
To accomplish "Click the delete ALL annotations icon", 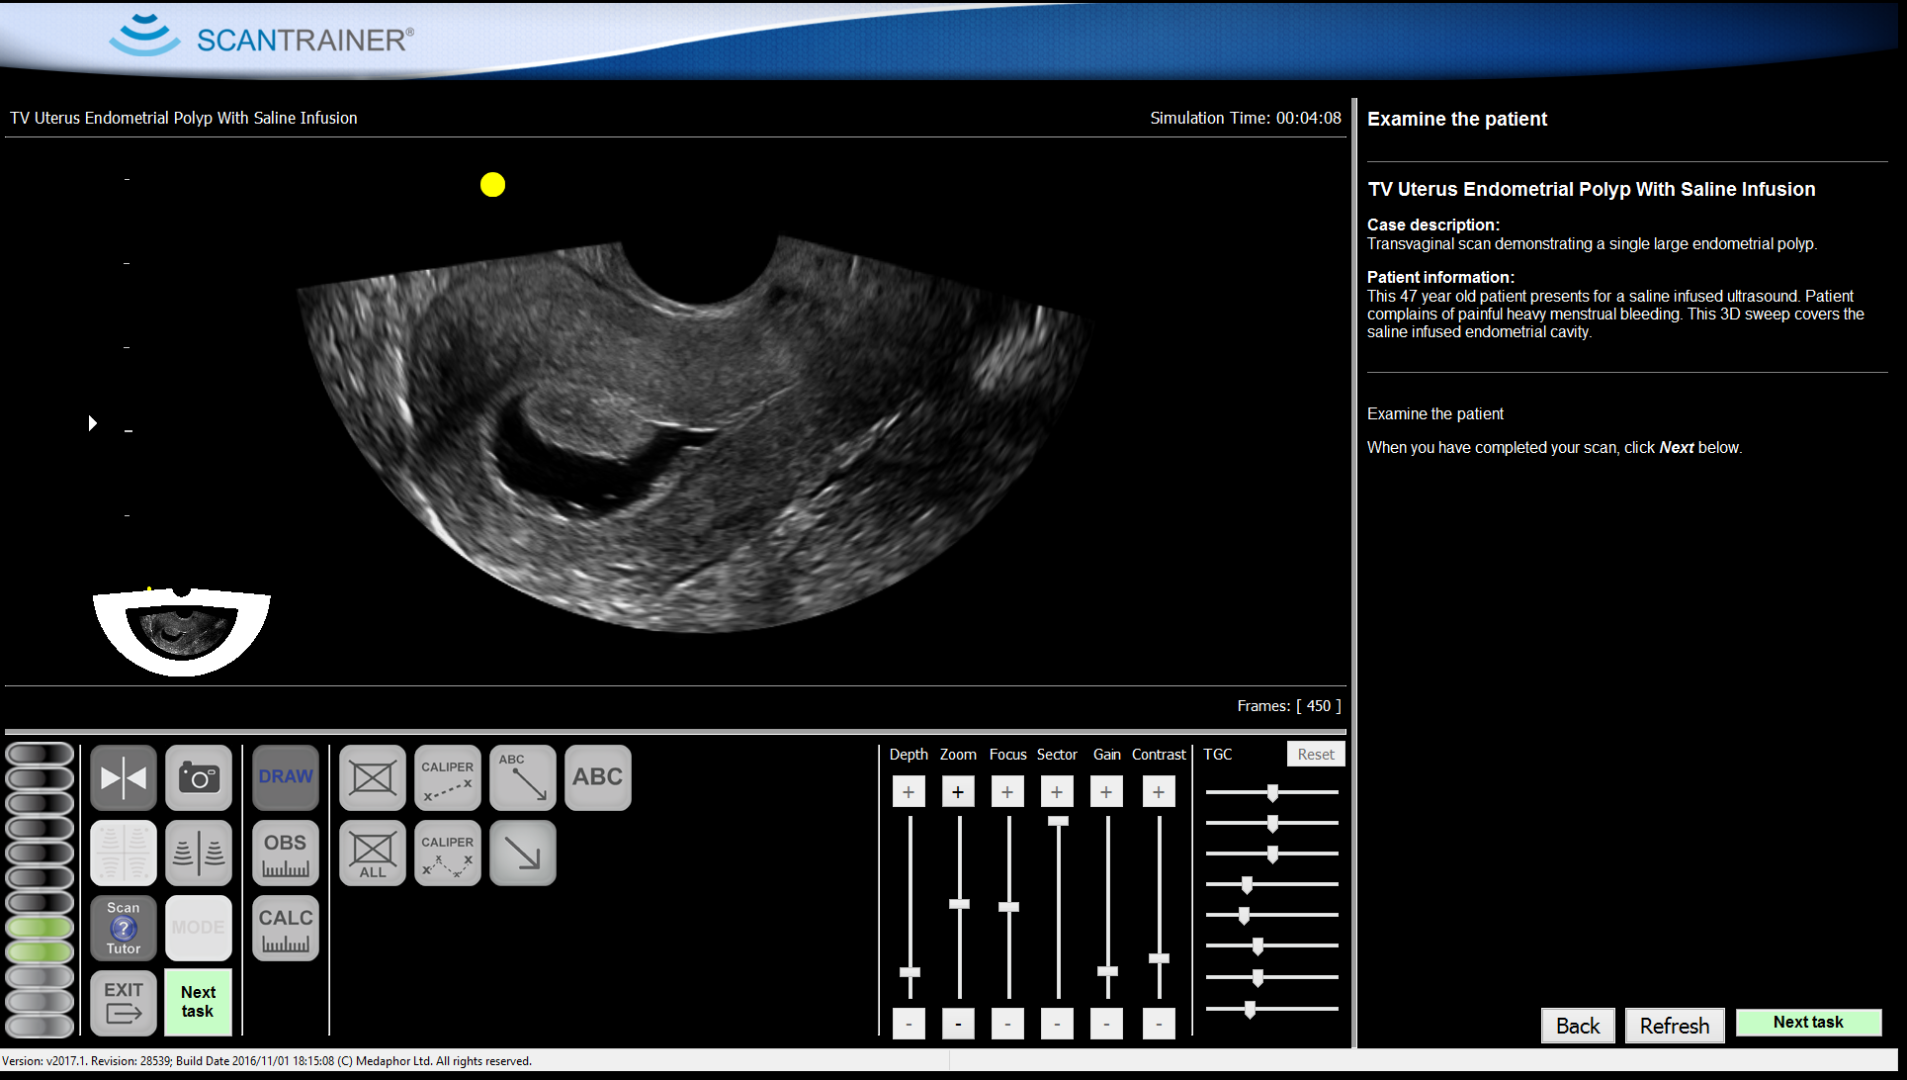I will (372, 853).
